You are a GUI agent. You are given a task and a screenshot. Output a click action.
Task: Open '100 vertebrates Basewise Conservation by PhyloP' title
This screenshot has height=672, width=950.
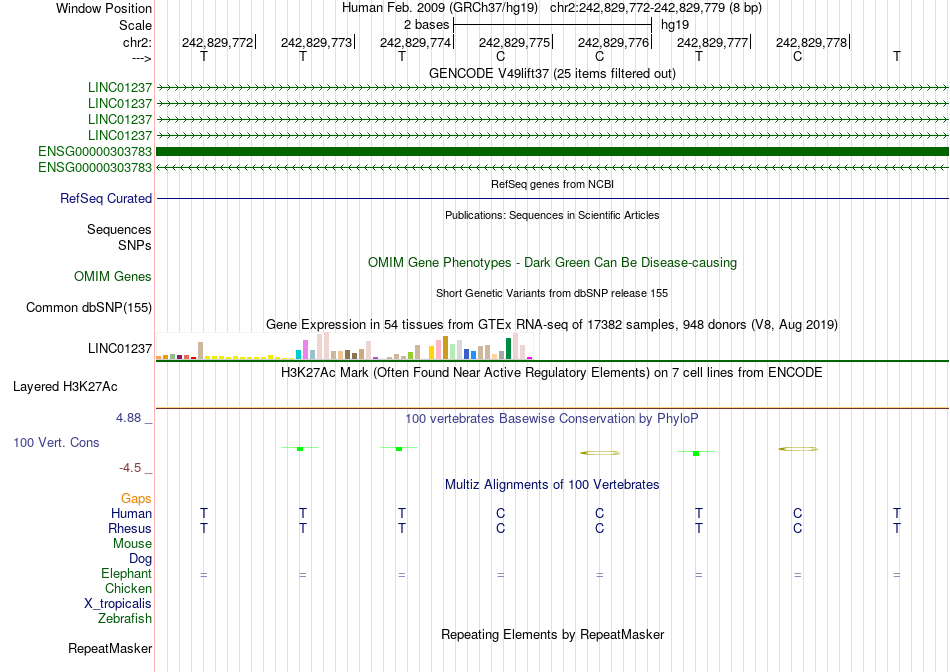point(552,418)
